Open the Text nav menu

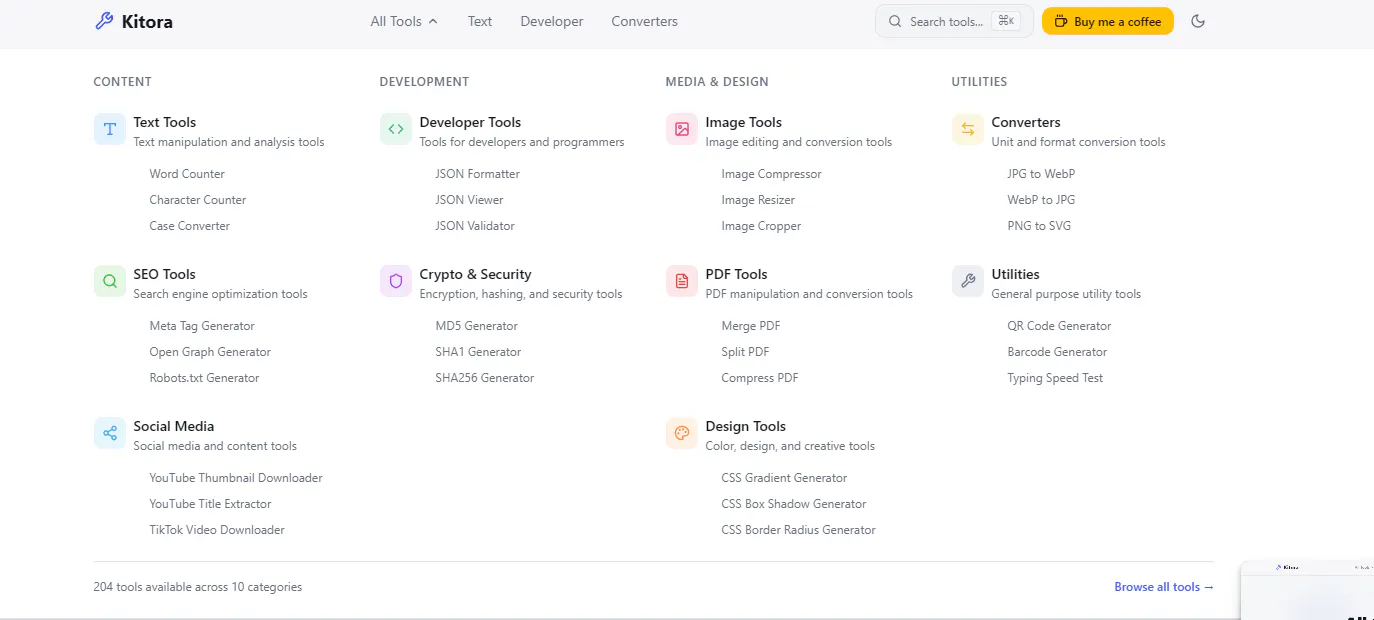pyautogui.click(x=480, y=21)
